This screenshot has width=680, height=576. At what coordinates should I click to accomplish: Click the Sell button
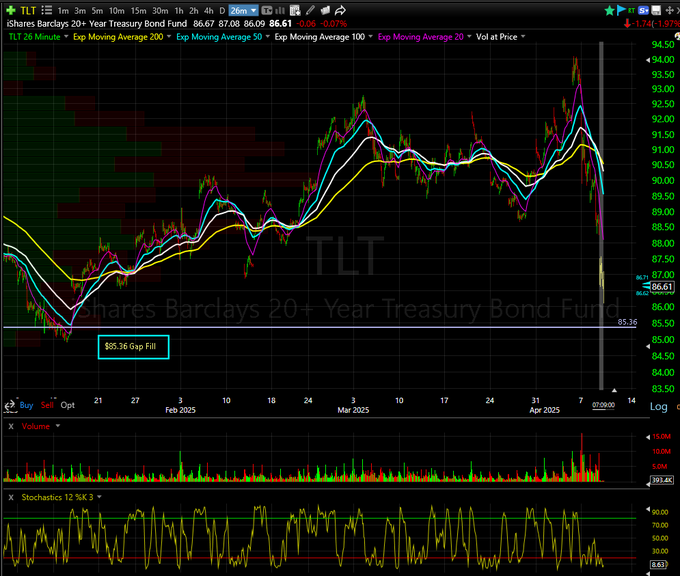click(47, 405)
